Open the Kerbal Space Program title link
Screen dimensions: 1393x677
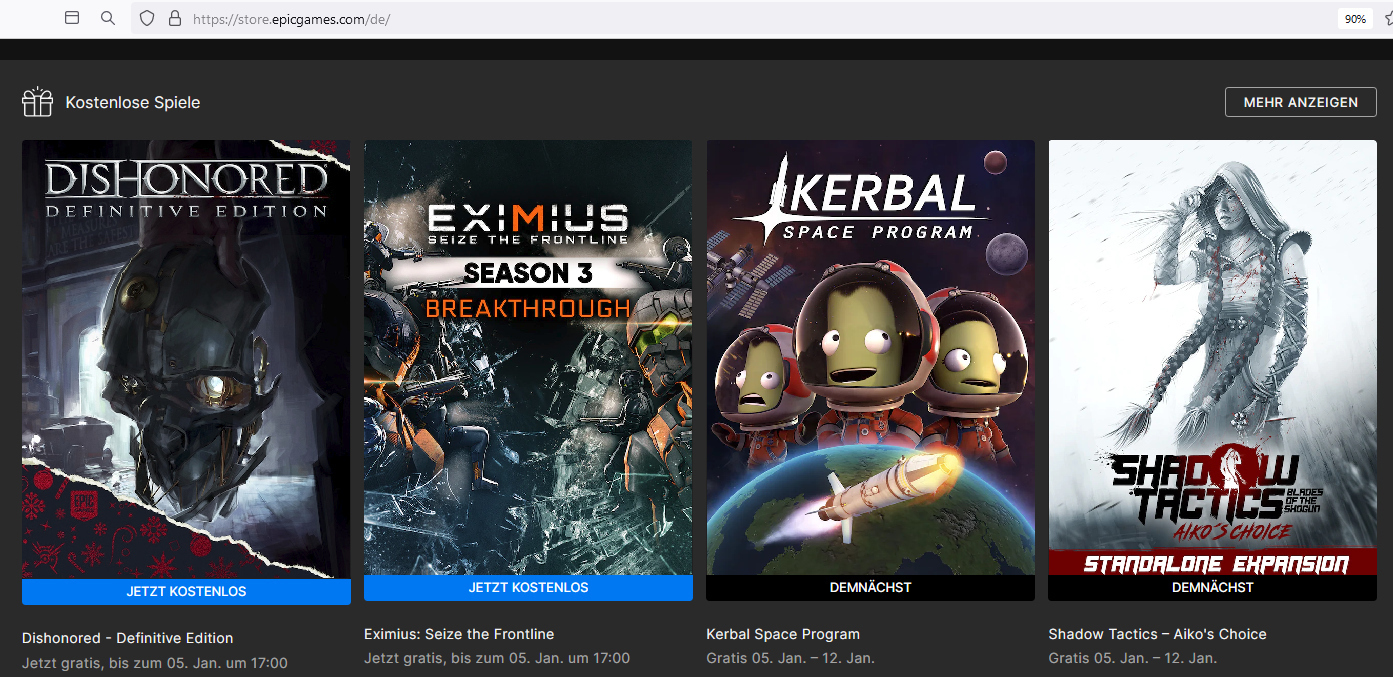coord(783,634)
